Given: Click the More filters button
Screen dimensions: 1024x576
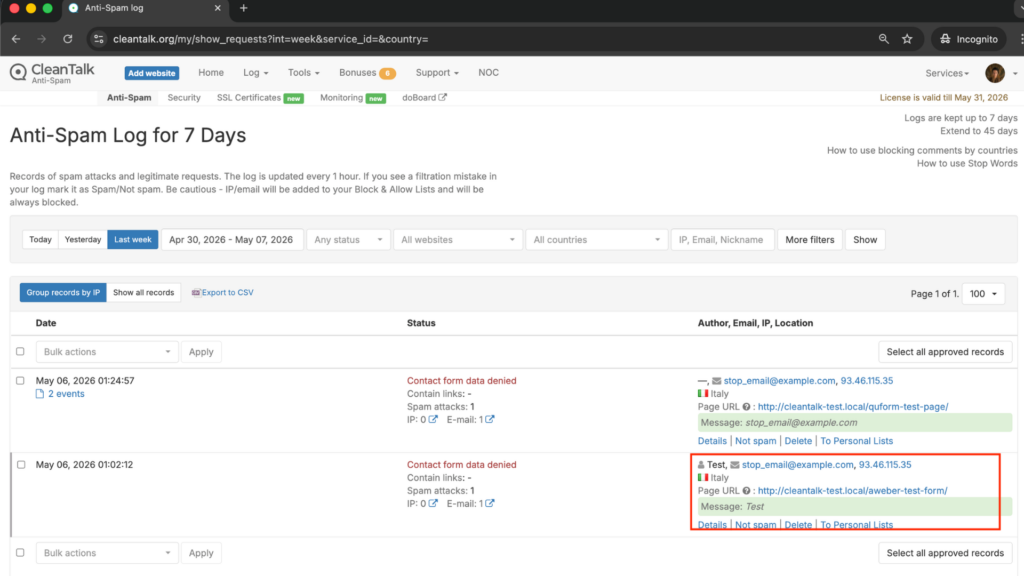Looking at the screenshot, I should (x=810, y=240).
